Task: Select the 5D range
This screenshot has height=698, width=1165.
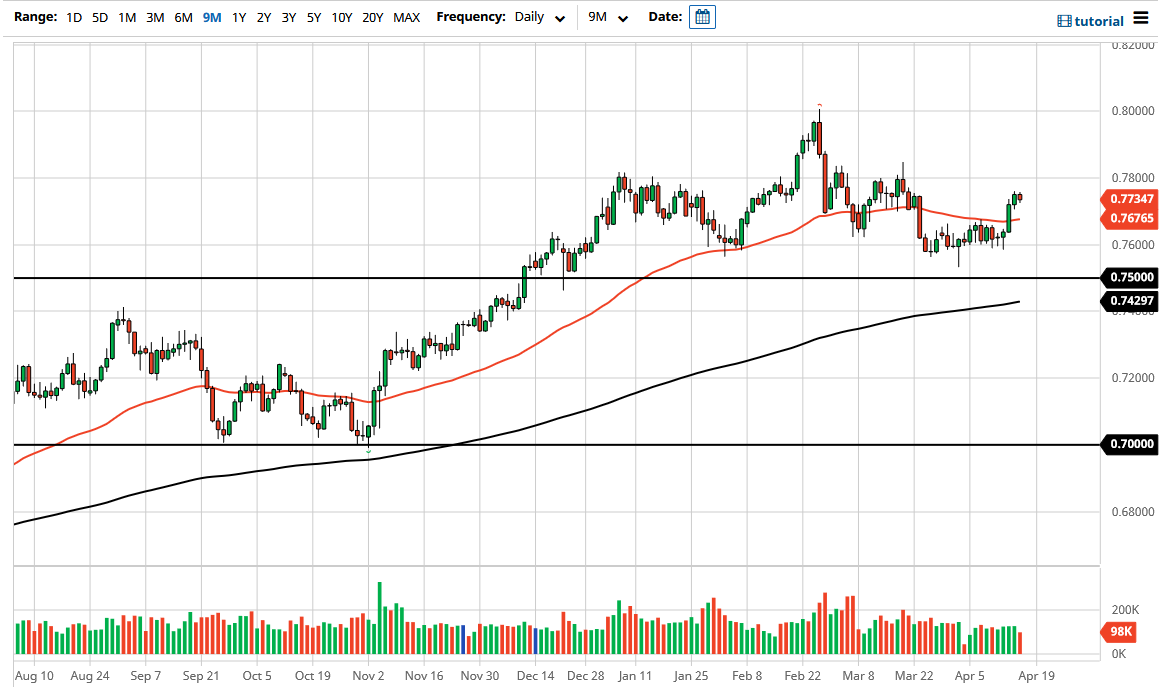Action: coord(100,17)
